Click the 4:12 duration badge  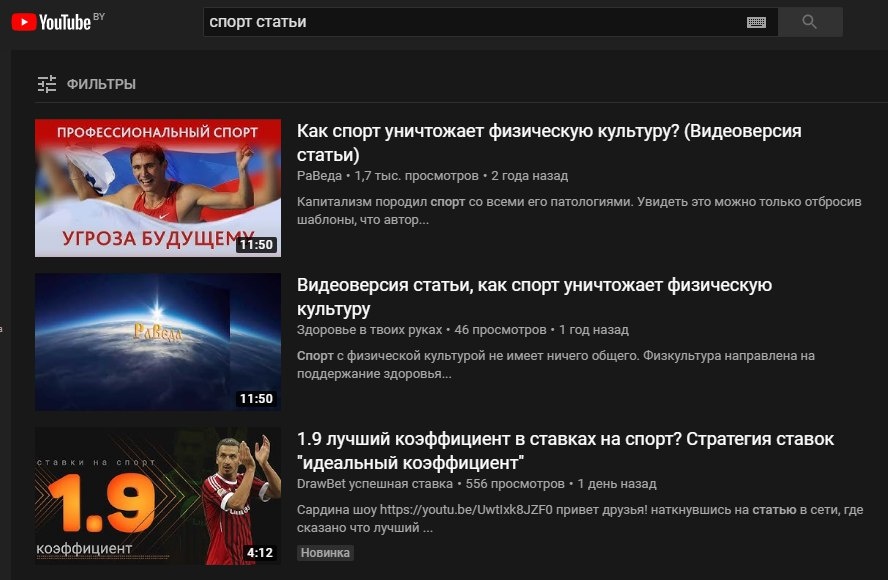pos(260,553)
